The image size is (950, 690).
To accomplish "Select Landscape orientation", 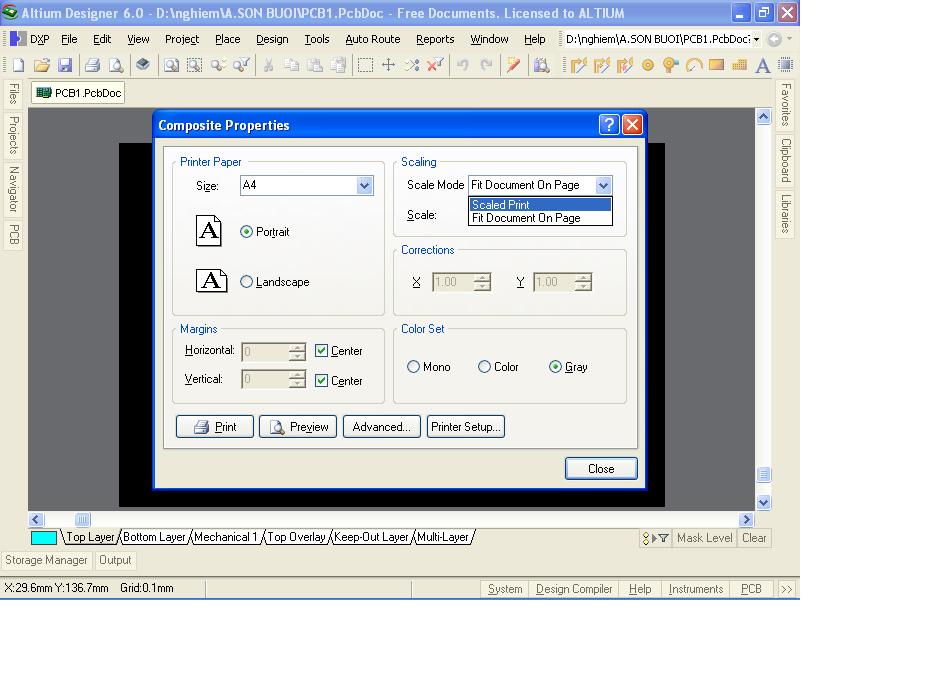I will coord(274,282).
